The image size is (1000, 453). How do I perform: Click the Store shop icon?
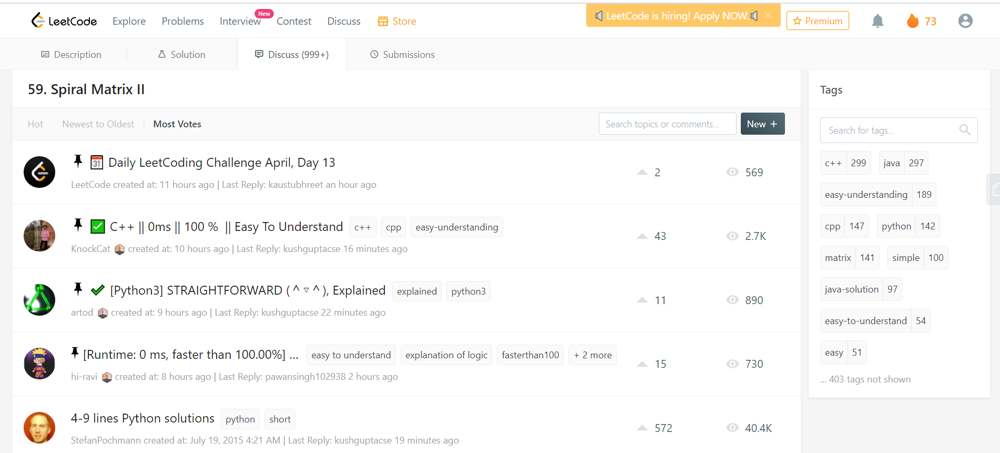[x=383, y=21]
